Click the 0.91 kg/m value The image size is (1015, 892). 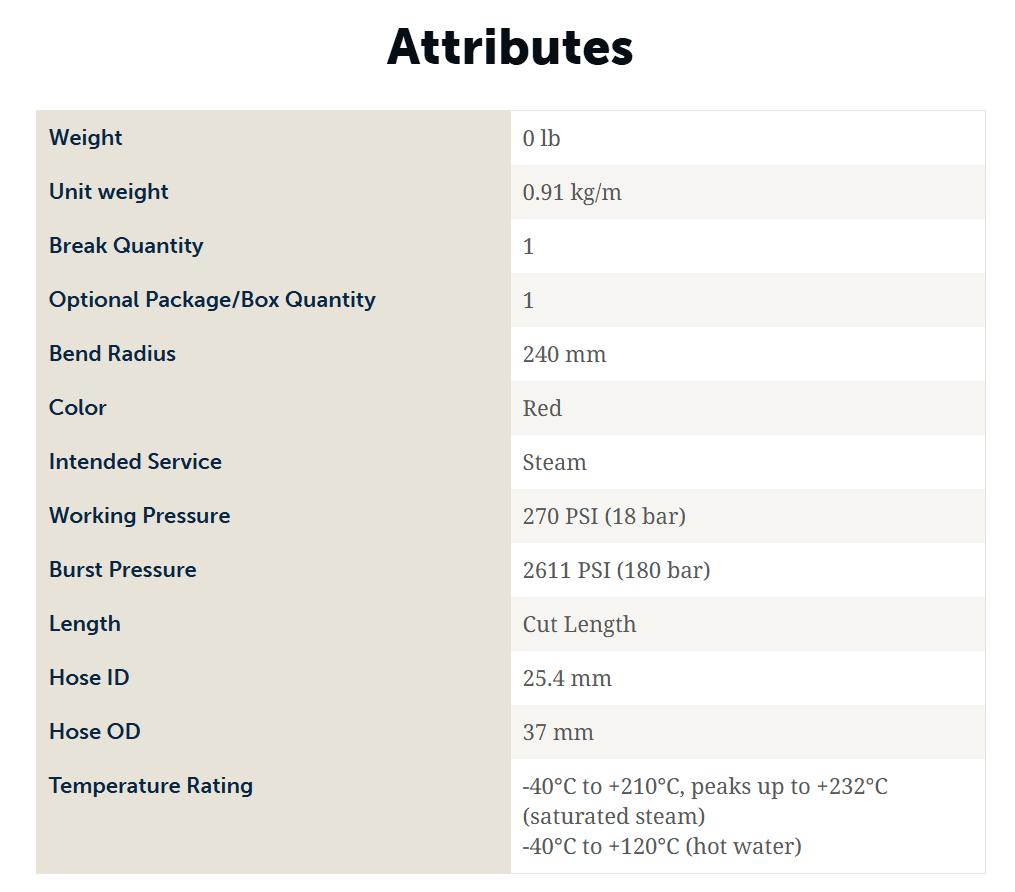(x=572, y=192)
